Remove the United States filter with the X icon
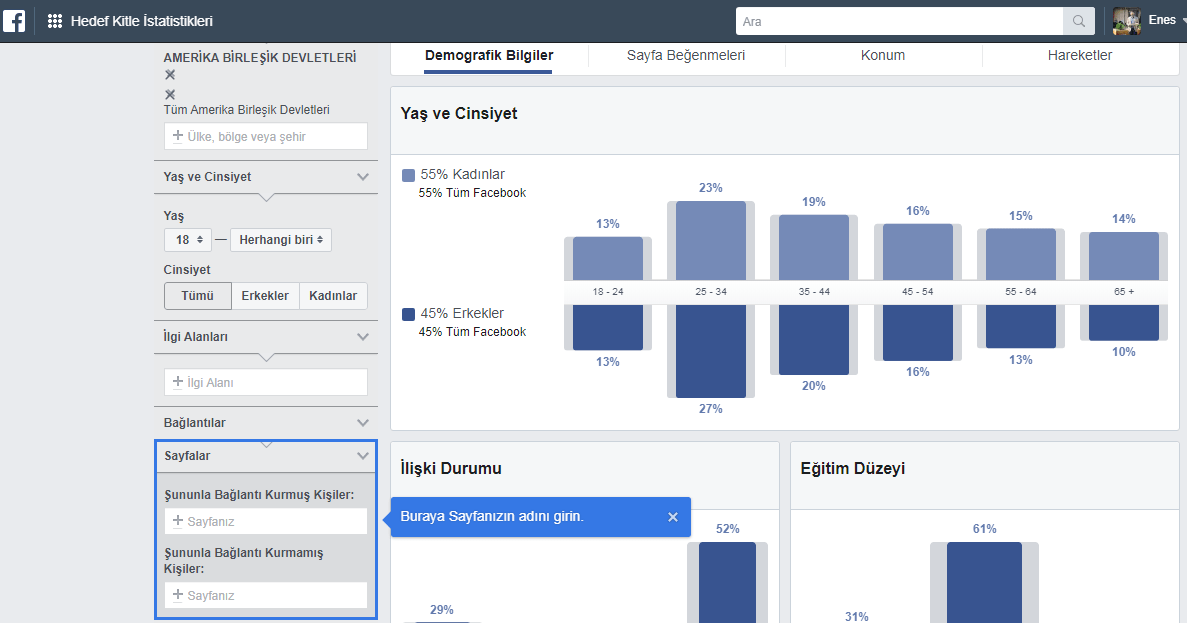The height and width of the screenshot is (623, 1187). pos(170,76)
